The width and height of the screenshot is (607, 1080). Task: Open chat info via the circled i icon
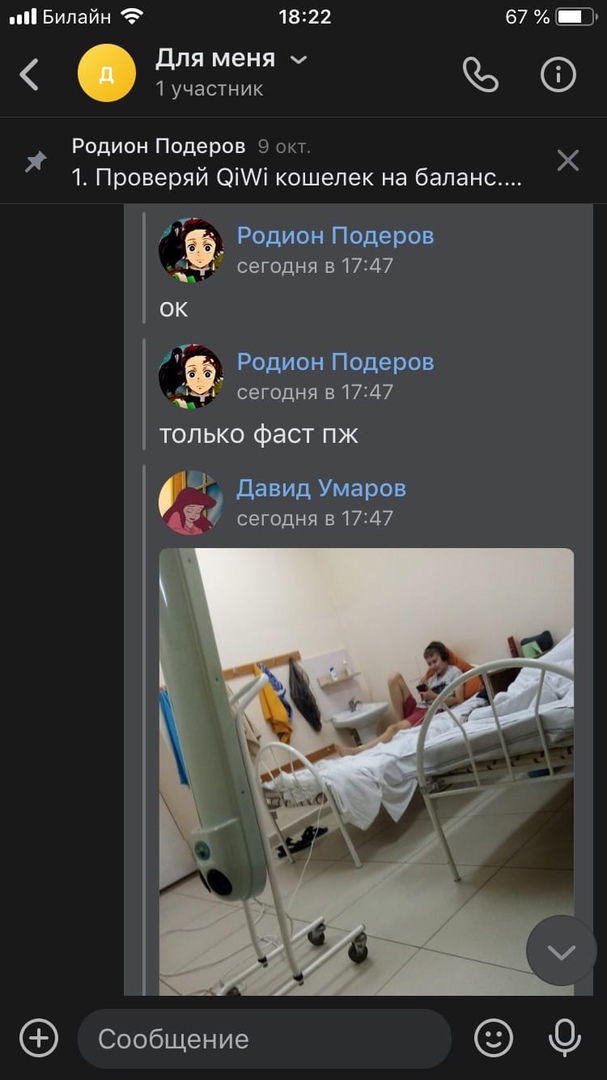click(x=558, y=74)
